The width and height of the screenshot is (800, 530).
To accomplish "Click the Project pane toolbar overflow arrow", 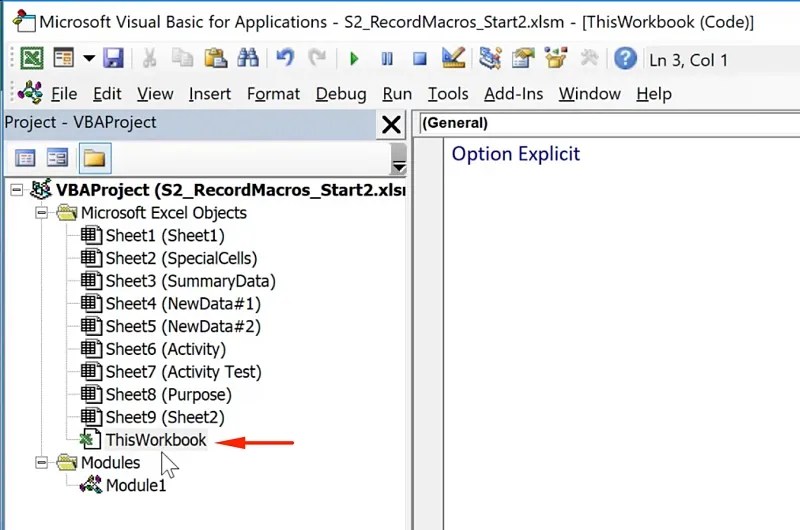I will point(399,159).
